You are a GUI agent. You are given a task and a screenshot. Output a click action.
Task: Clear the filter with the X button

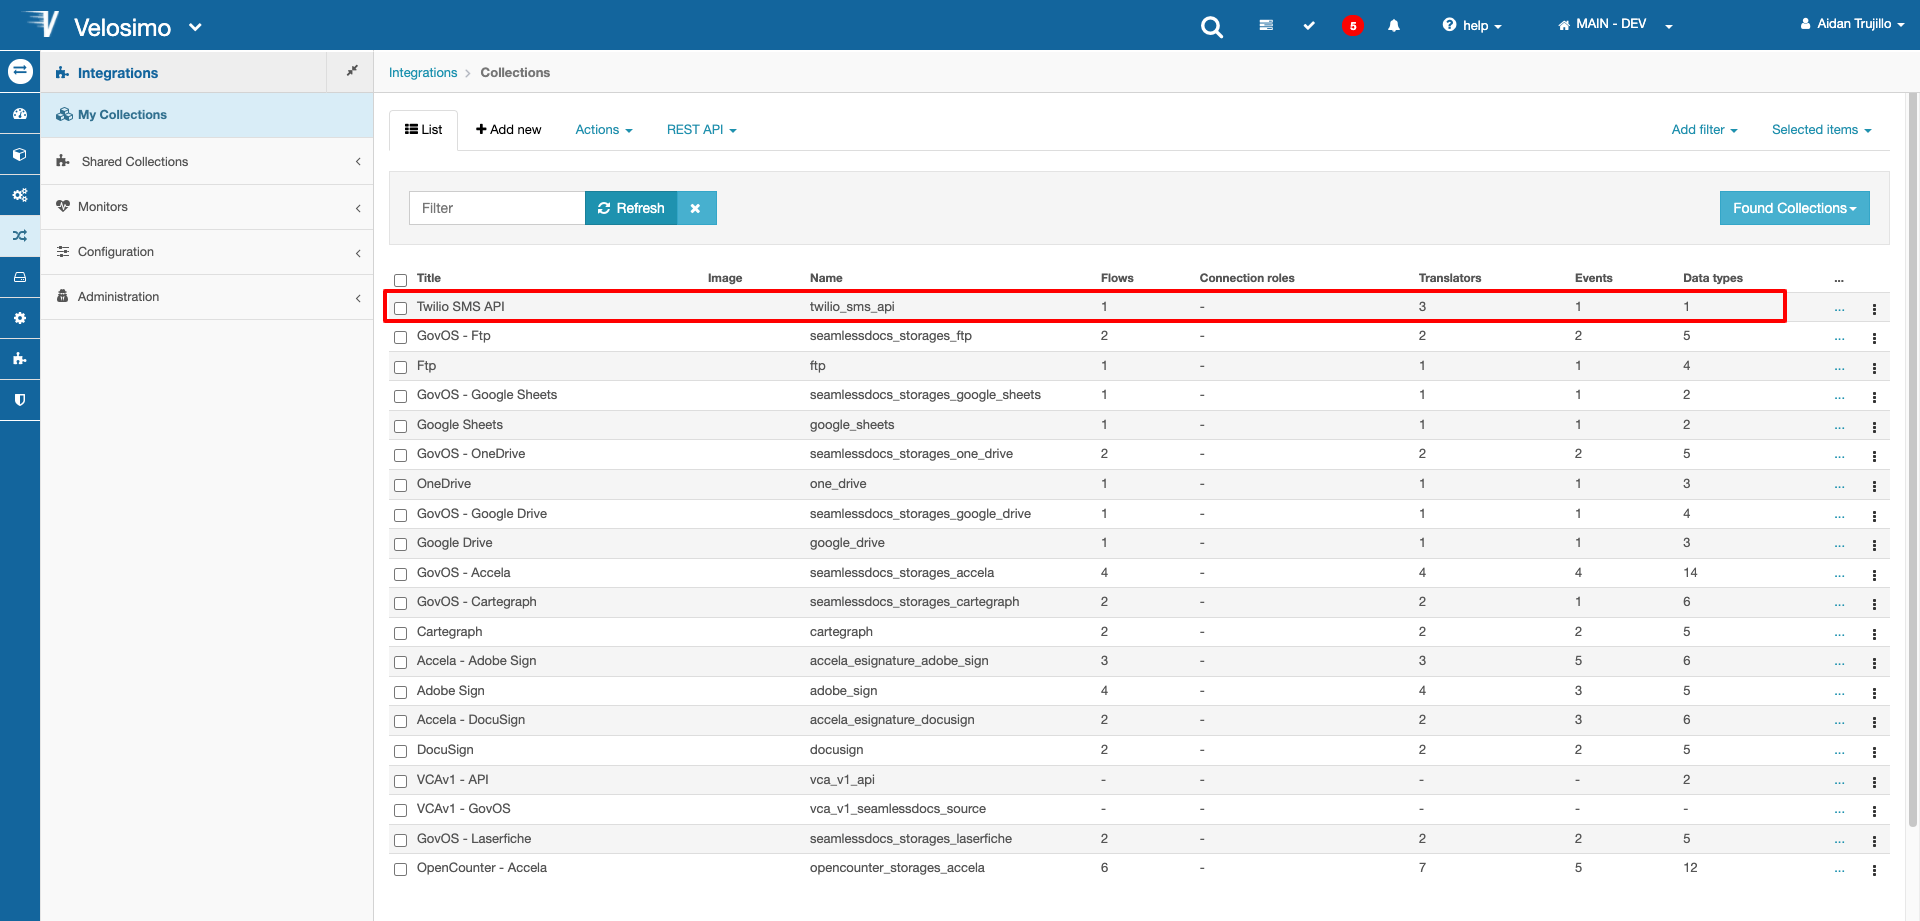[x=695, y=208]
